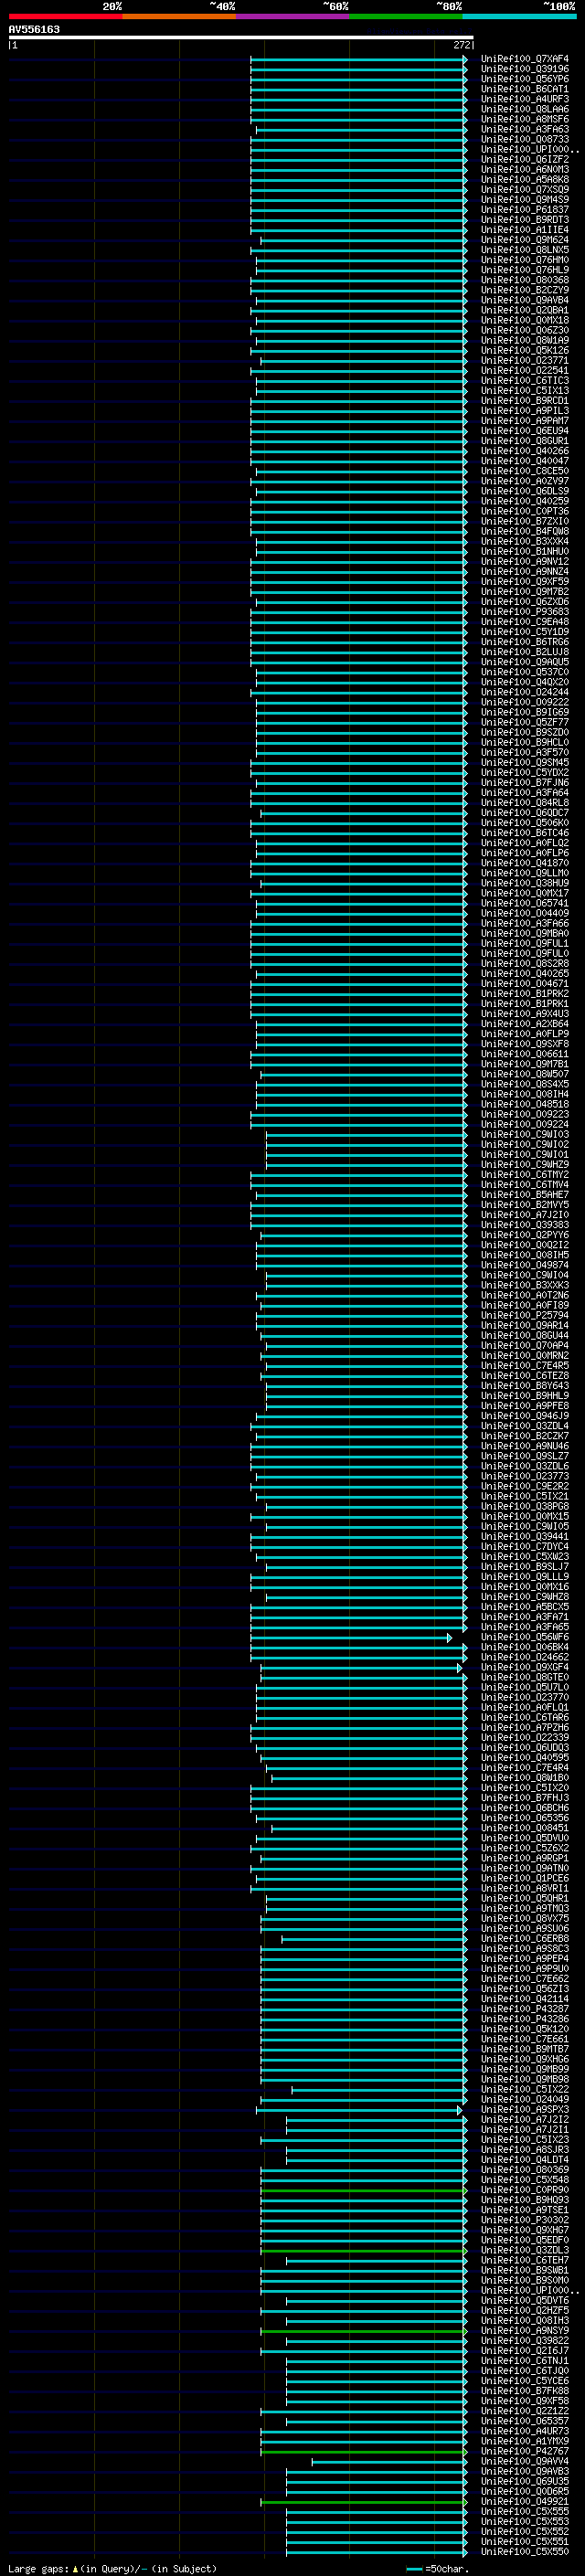This screenshot has height=2576, width=585.
Task: Select the query label AV556163
Action: click(x=34, y=29)
